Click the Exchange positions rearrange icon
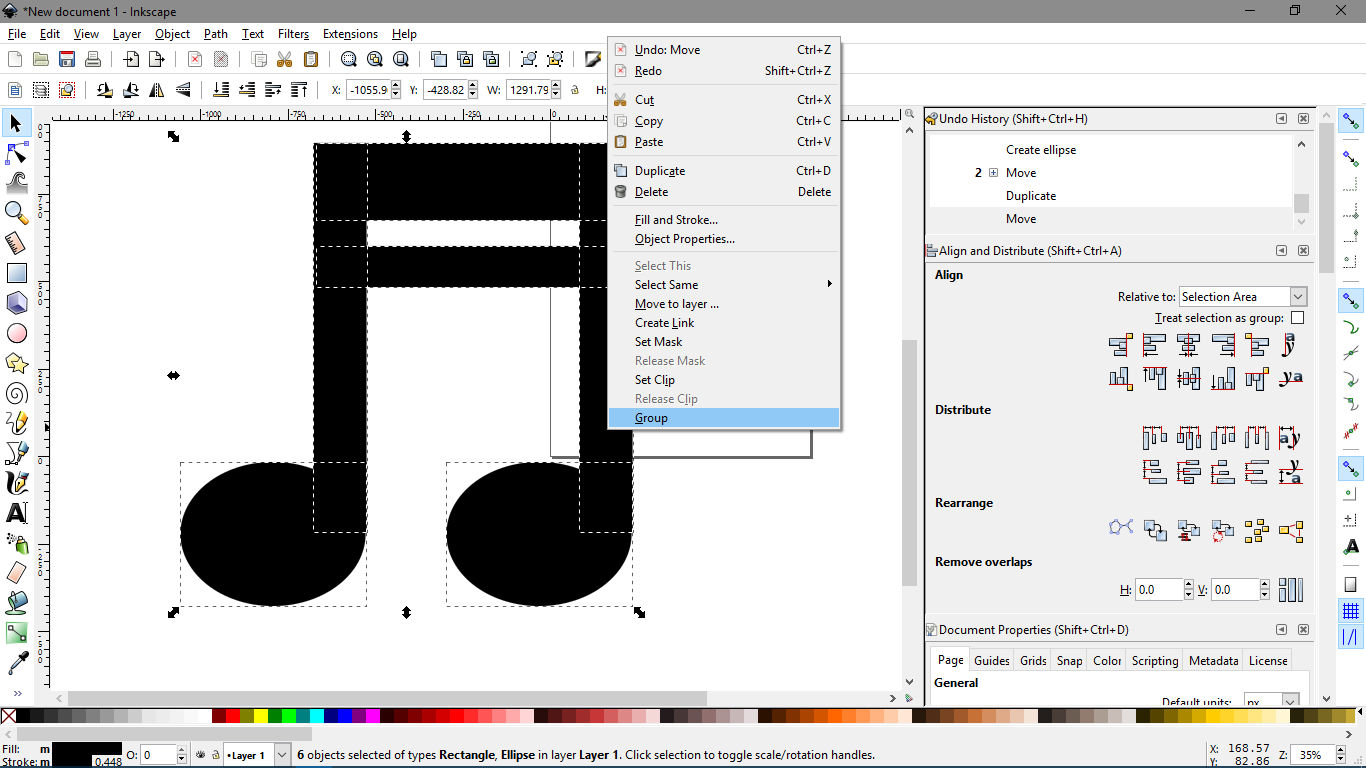This screenshot has width=1366, height=768. [1155, 531]
